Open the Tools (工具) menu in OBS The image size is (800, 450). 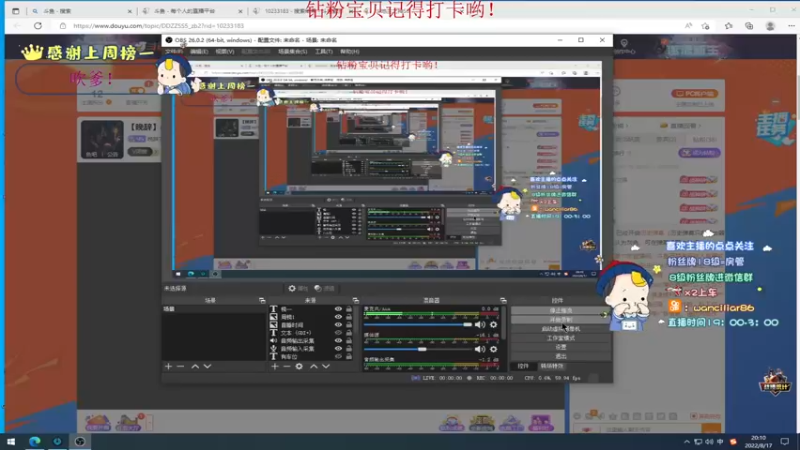323,52
